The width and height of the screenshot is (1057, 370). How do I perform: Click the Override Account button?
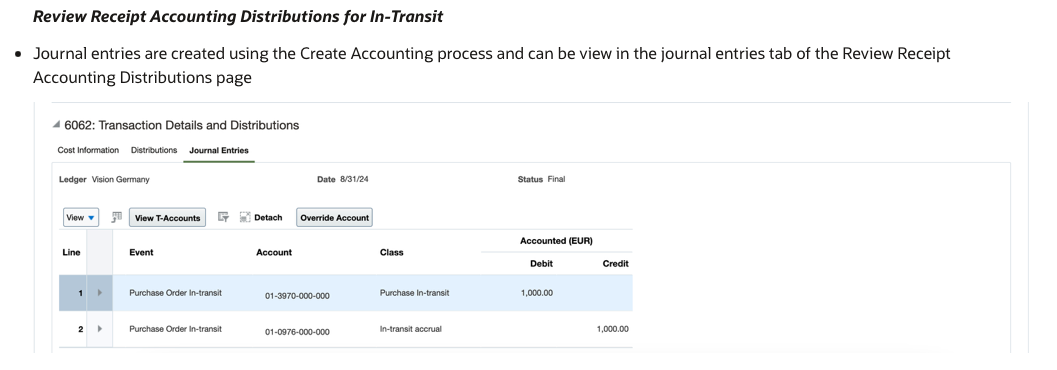coord(334,218)
